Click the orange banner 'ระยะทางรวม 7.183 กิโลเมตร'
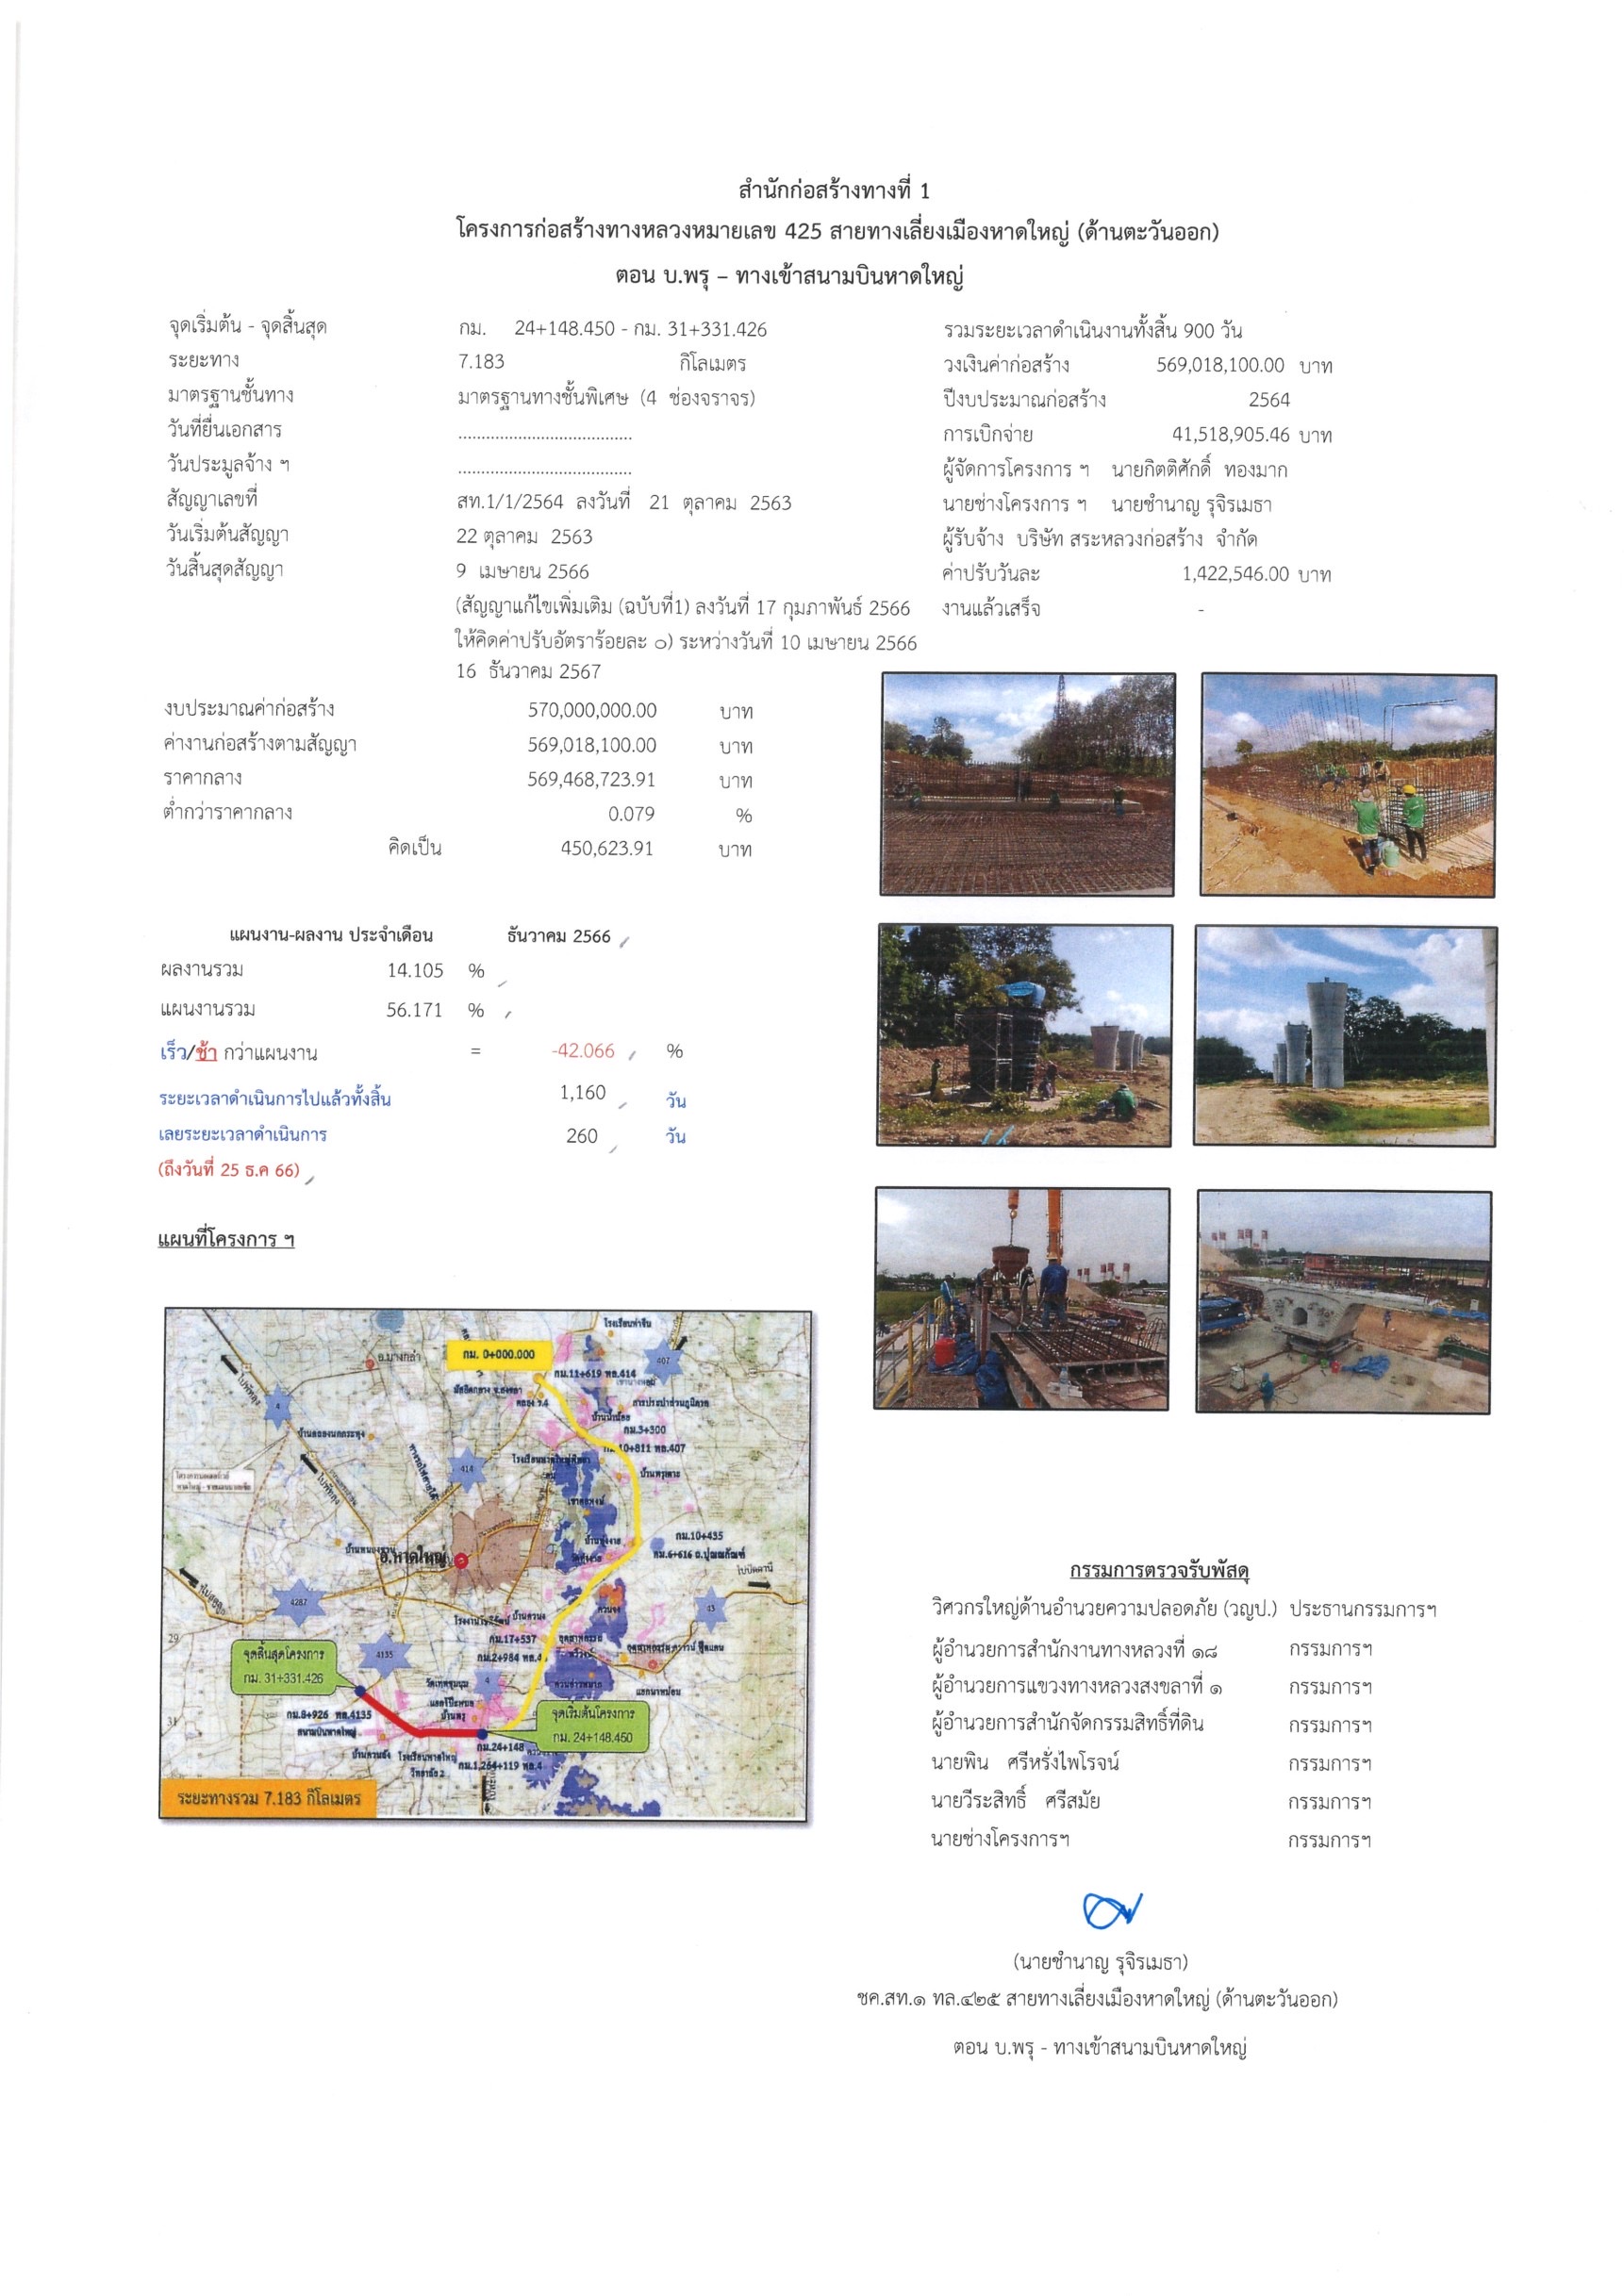Viewport: 1624px width, 2296px height. click(x=267, y=1797)
